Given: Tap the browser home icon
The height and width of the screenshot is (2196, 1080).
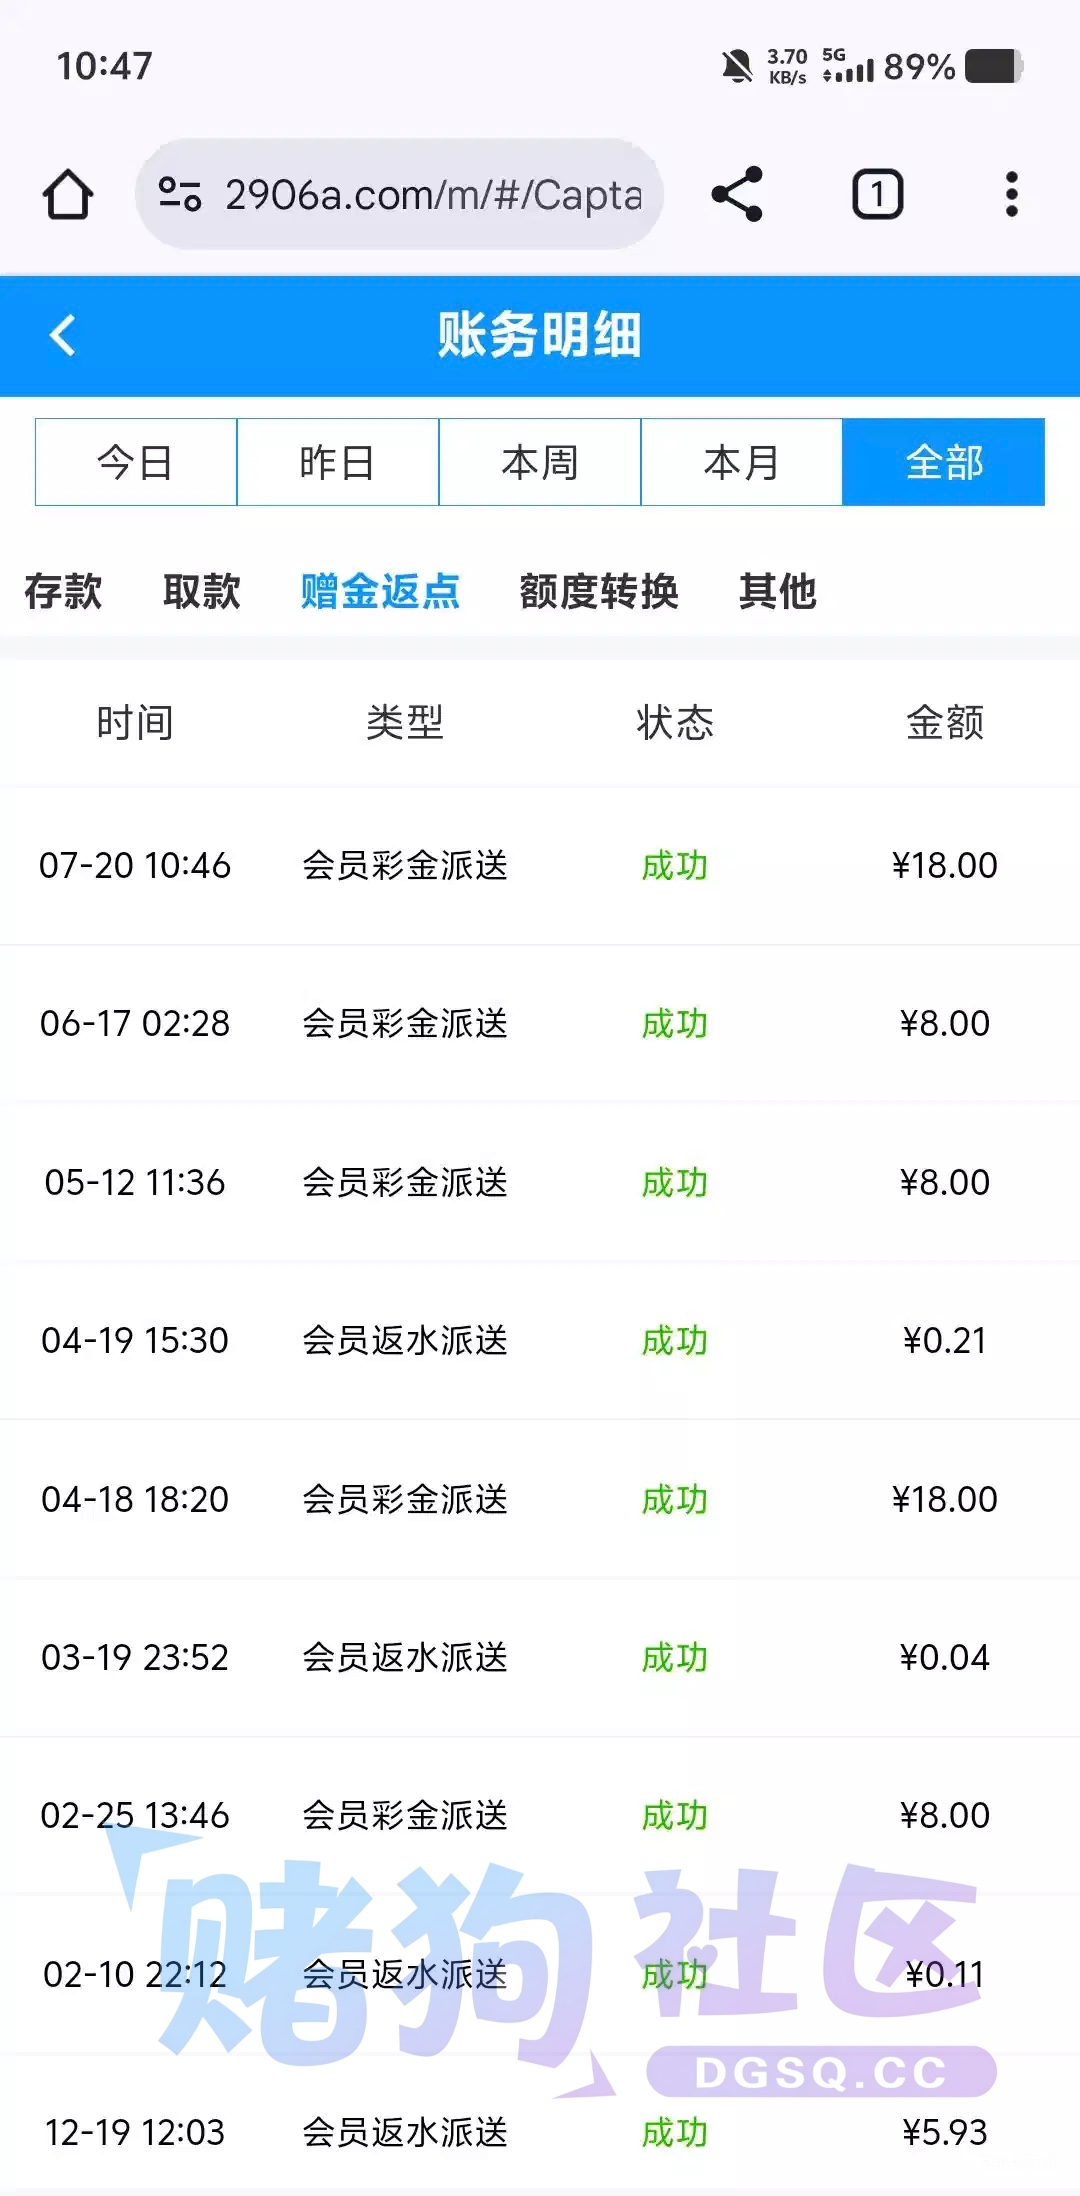Looking at the screenshot, I should click(x=68, y=194).
